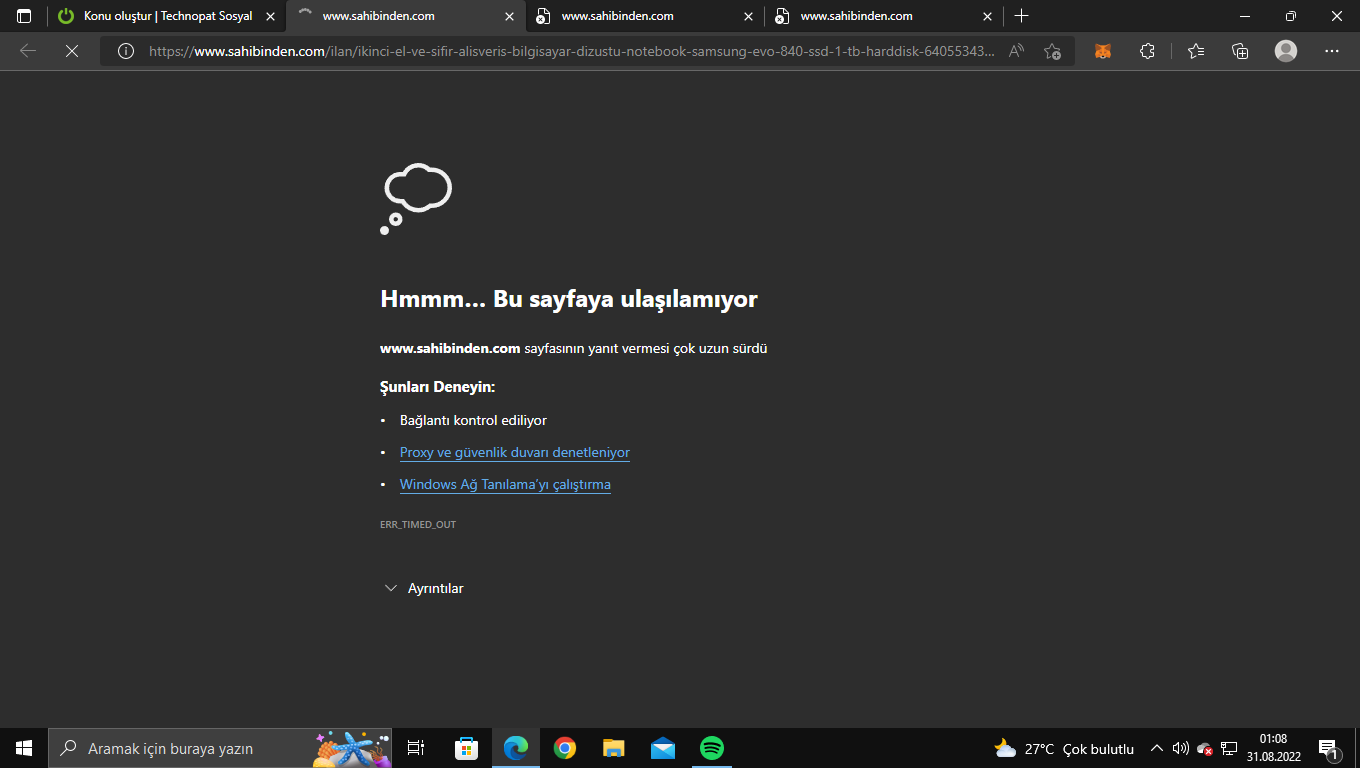Image resolution: width=1360 pixels, height=768 pixels.
Task: Open the 27°C Çok bulutlu weather widget
Action: (x=1064, y=748)
